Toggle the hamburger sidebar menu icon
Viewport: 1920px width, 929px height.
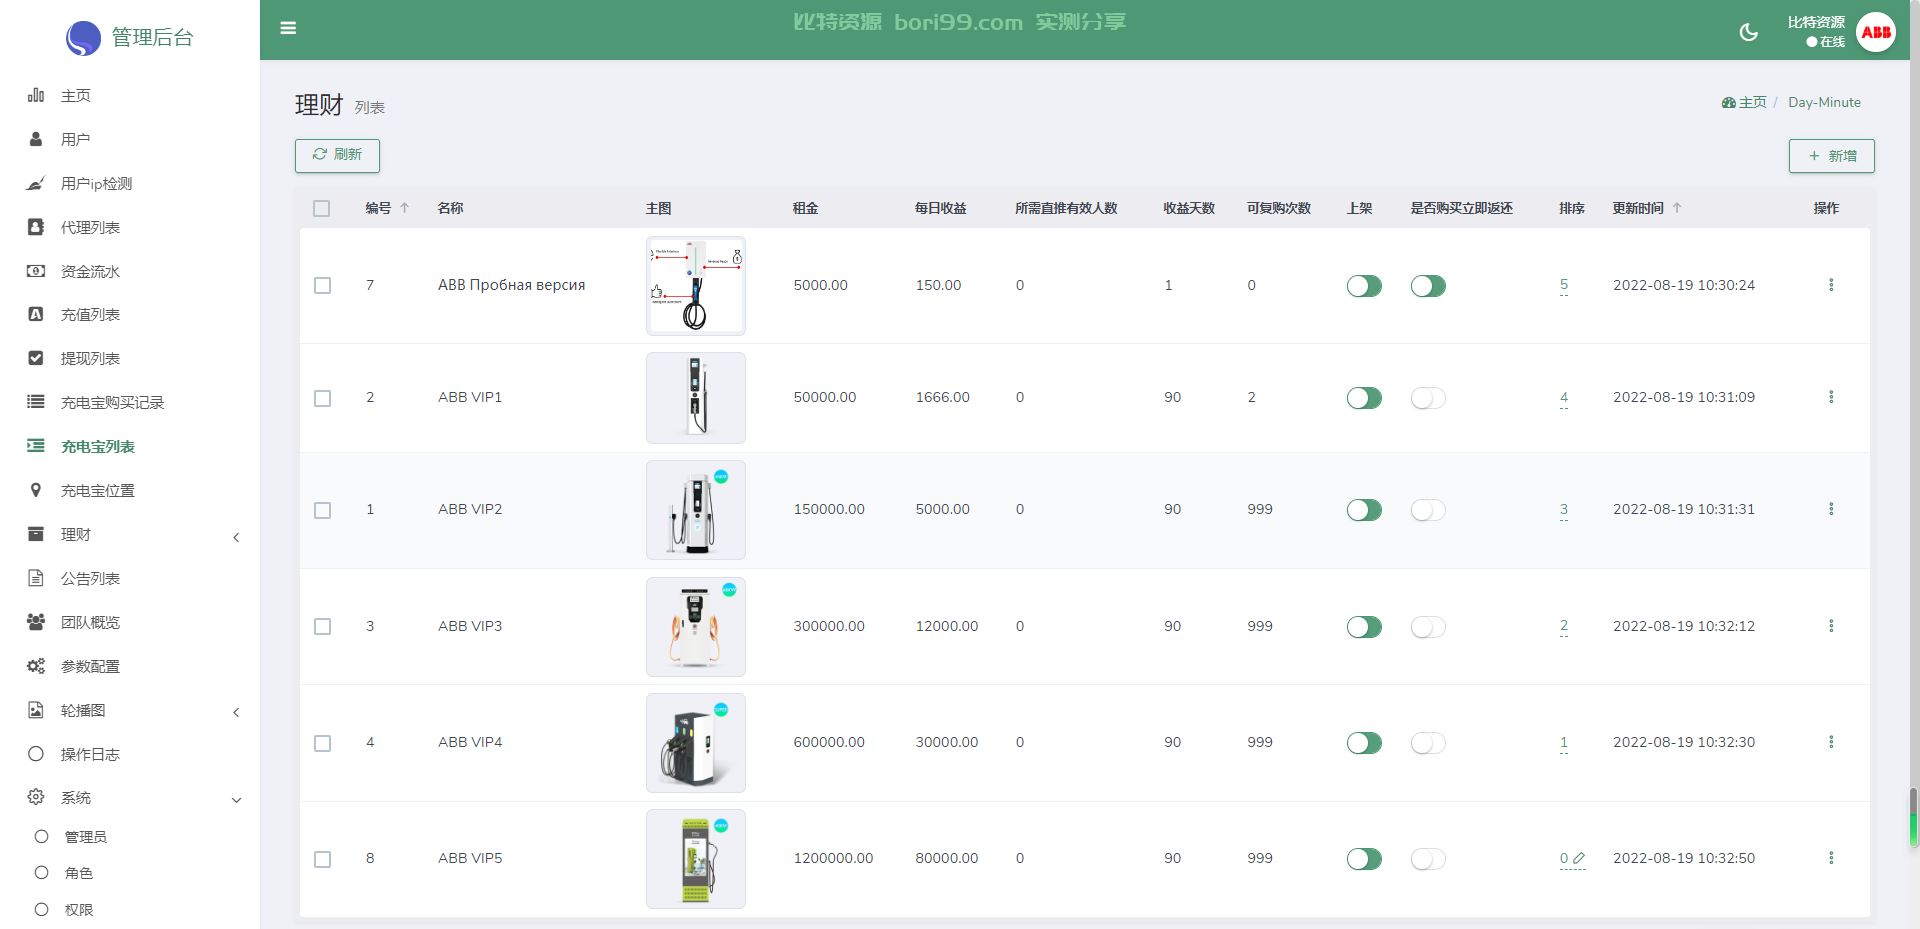coord(288,28)
